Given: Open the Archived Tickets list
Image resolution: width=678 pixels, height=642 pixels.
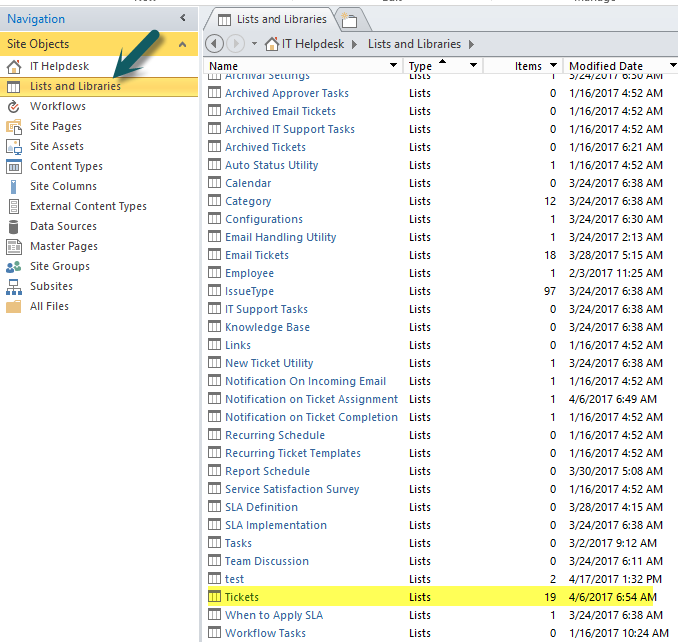Looking at the screenshot, I should click(265, 147).
